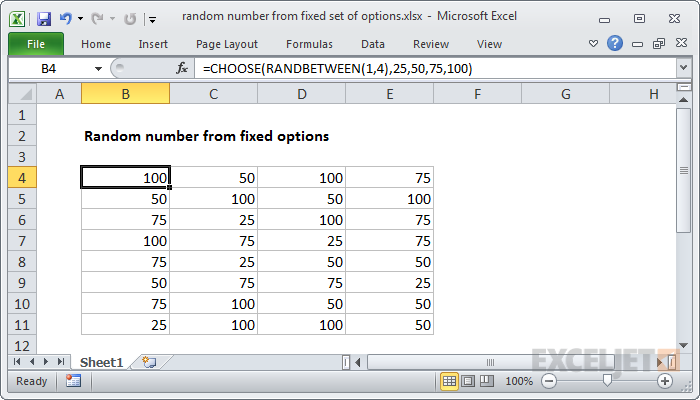Click the green File button
Viewport: 700px width, 400px height.
(35, 44)
